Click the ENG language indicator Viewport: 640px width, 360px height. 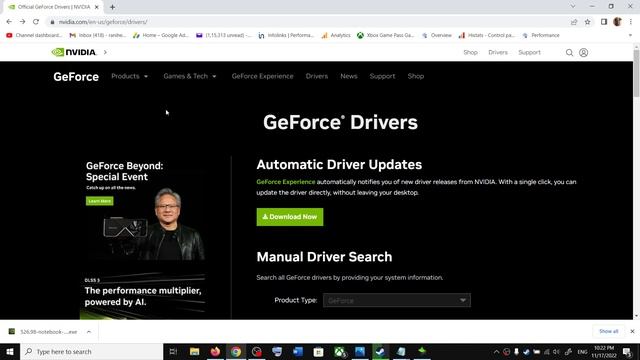pyautogui.click(x=582, y=351)
